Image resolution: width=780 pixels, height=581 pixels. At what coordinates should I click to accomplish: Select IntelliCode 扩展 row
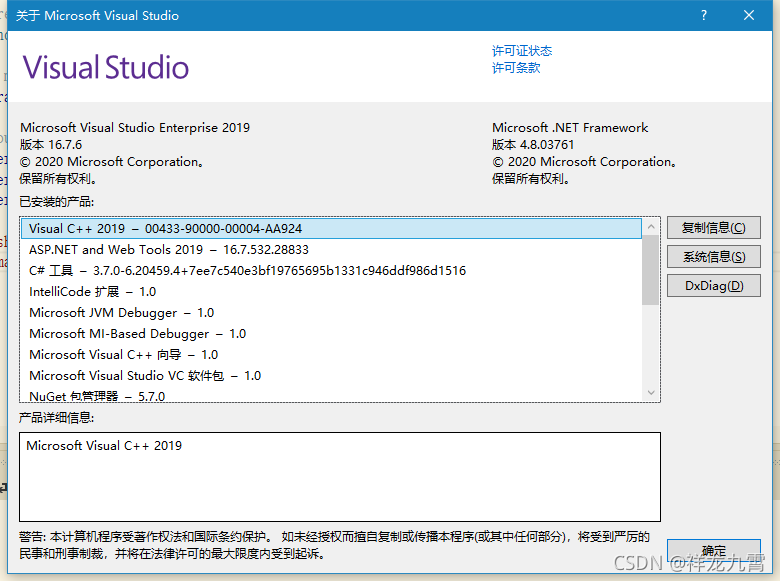click(x=331, y=291)
